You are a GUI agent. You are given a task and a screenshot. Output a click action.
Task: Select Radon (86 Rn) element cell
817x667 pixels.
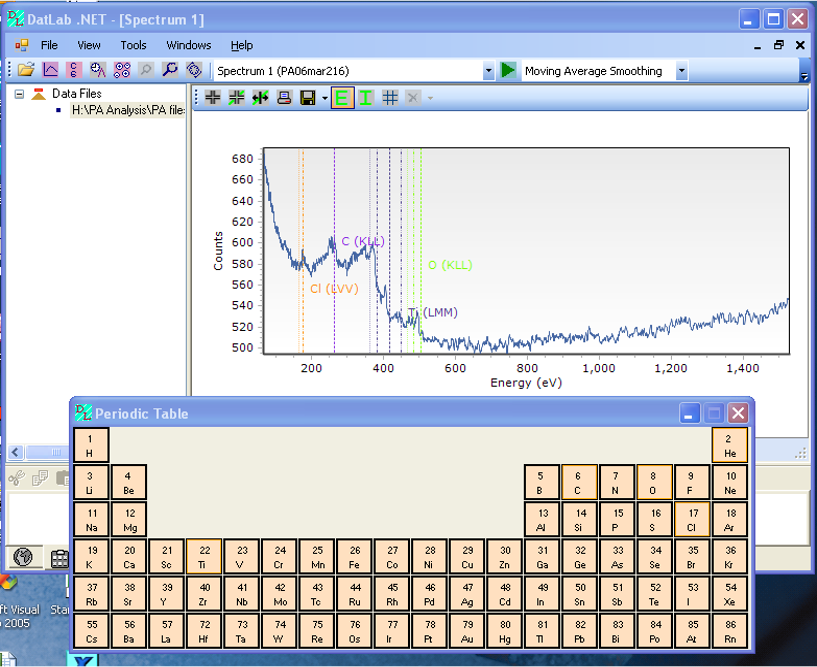(x=729, y=631)
